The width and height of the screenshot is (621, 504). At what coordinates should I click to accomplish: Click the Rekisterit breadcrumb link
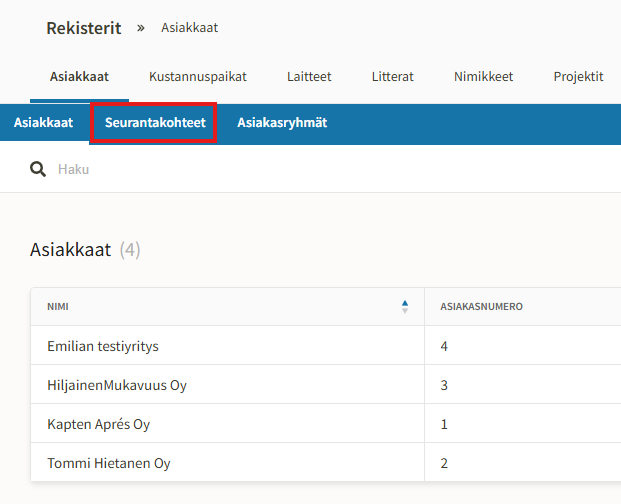[x=84, y=28]
